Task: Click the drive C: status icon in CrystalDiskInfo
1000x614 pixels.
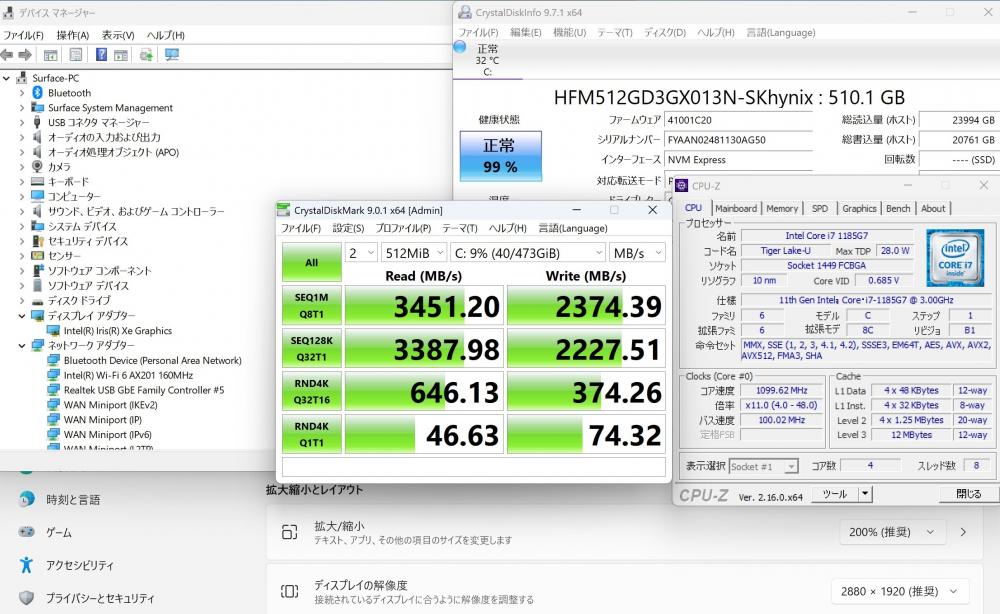Action: click(x=460, y=47)
